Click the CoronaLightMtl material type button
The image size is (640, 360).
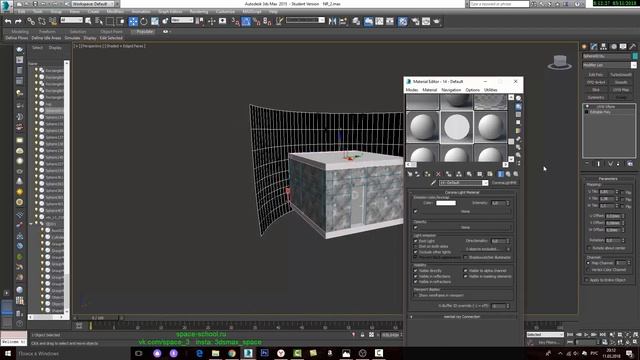[x=504, y=183]
